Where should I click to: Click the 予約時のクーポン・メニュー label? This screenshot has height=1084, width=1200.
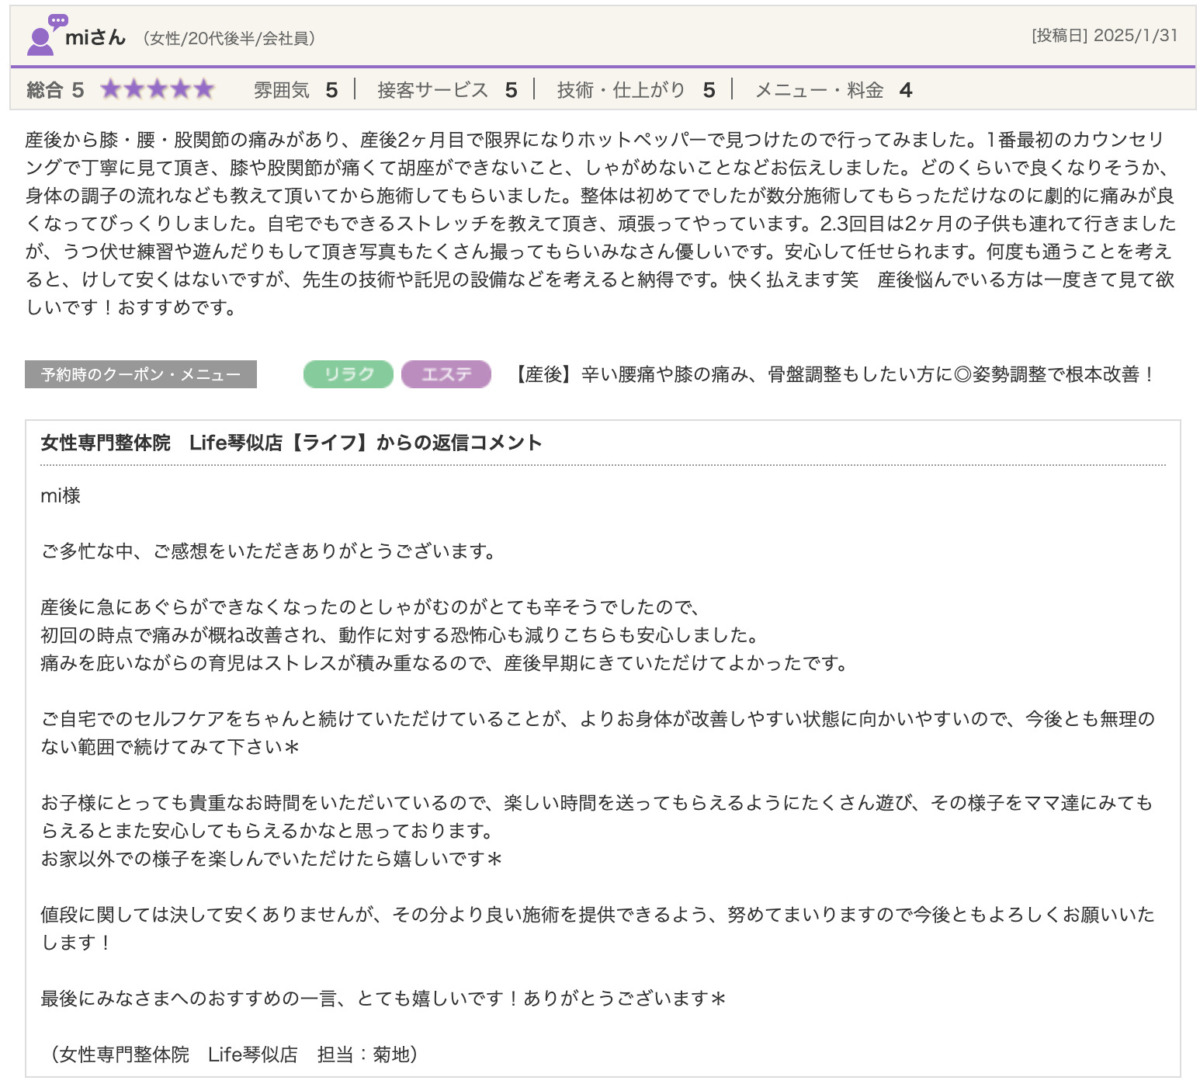tap(141, 375)
